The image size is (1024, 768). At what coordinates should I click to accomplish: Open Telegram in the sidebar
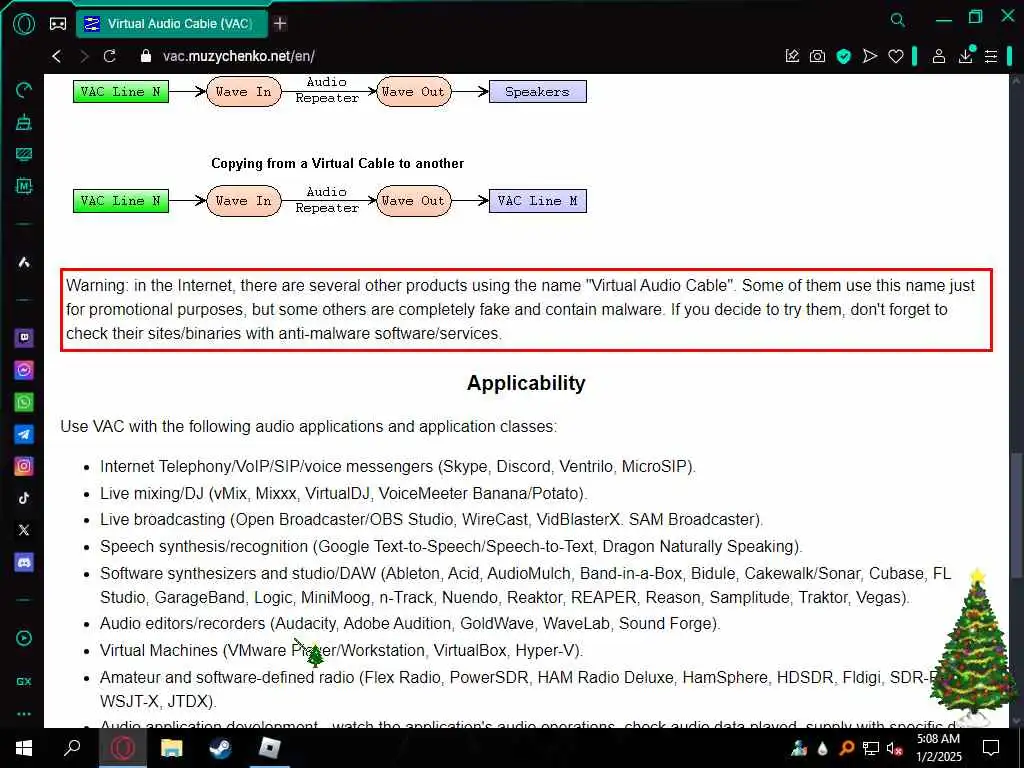coord(24,434)
